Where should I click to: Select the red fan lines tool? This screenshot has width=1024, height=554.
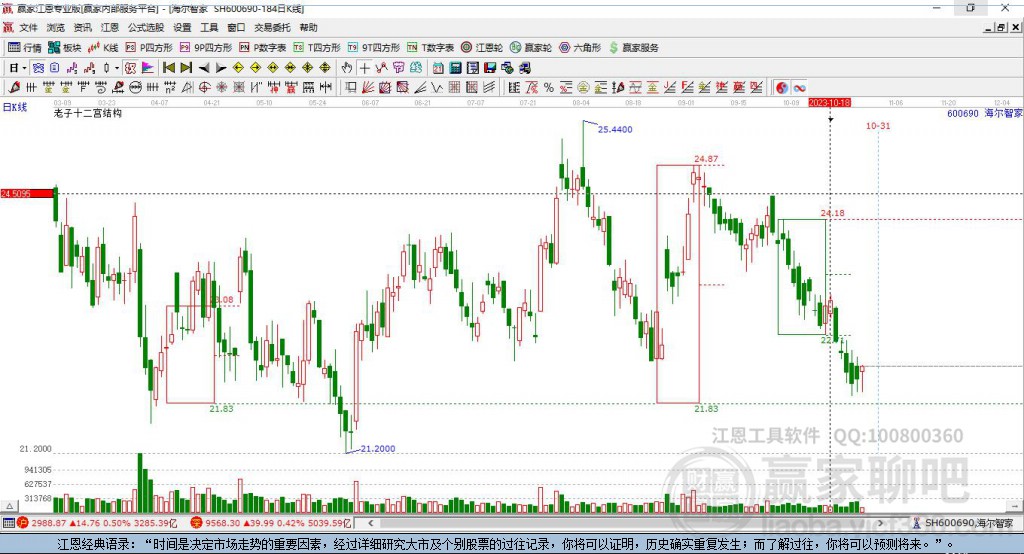click(368, 88)
